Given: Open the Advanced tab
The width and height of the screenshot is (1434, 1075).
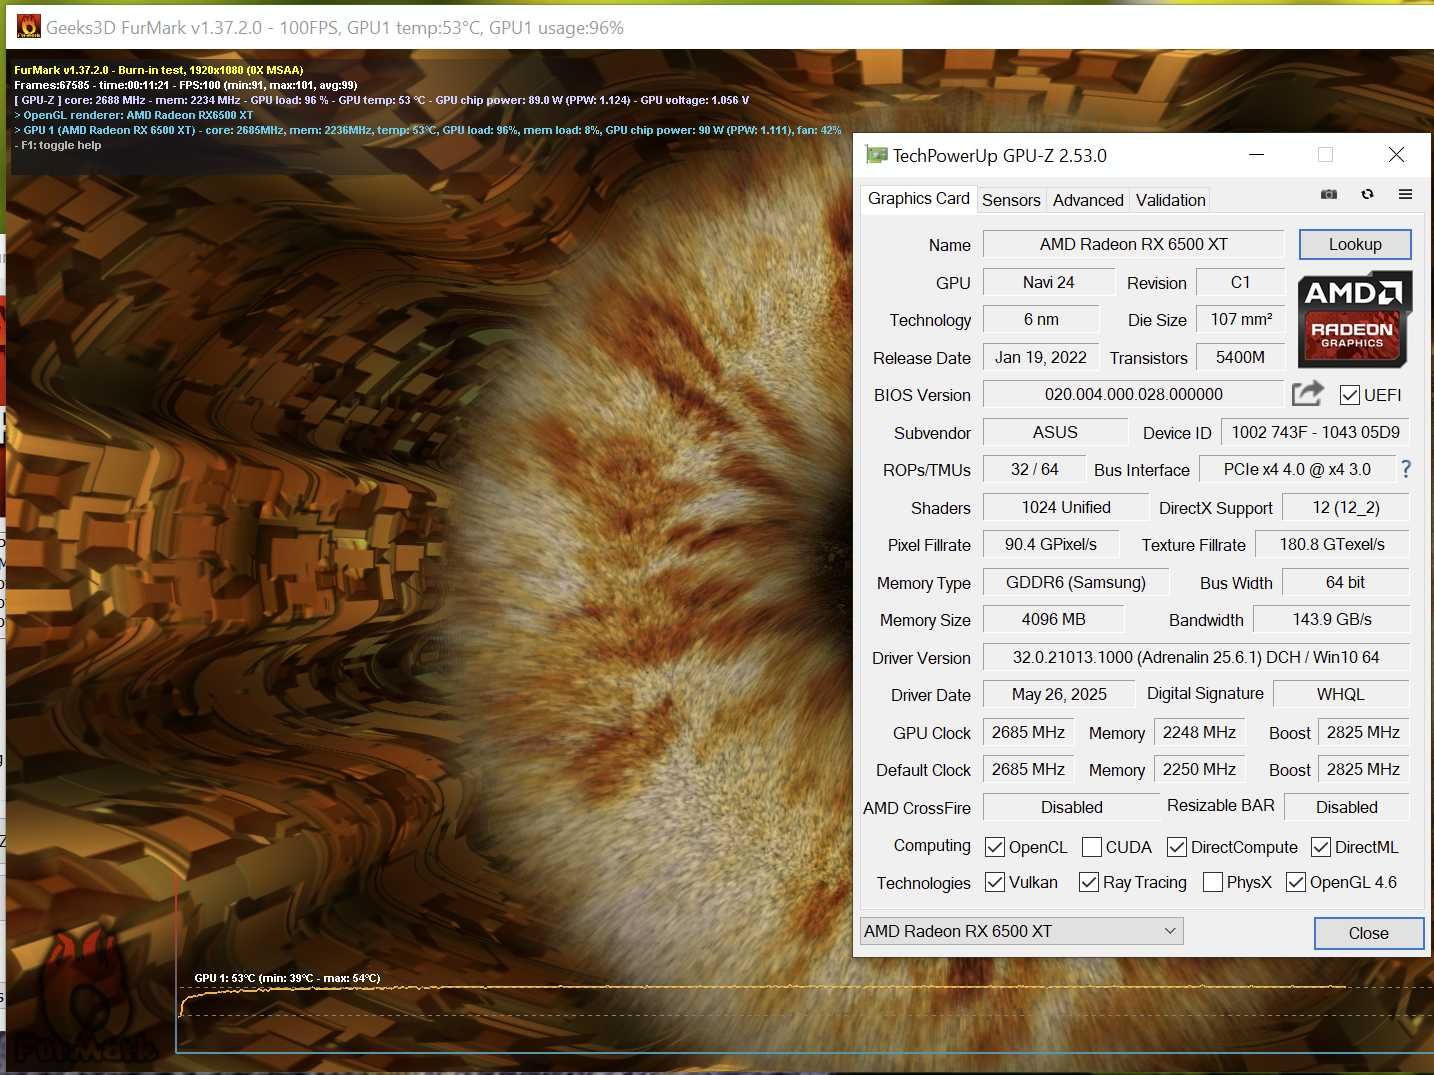Looking at the screenshot, I should 1088,200.
